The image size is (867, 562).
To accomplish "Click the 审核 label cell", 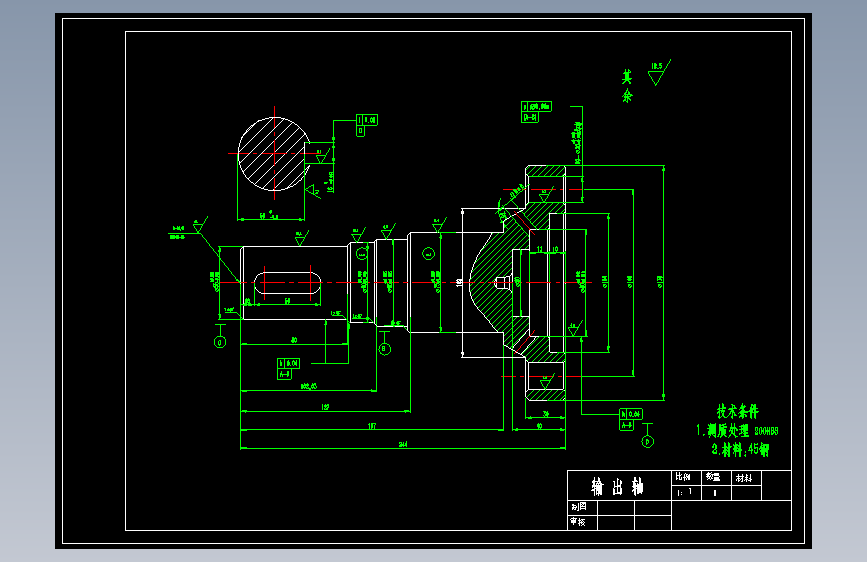I will [582, 522].
